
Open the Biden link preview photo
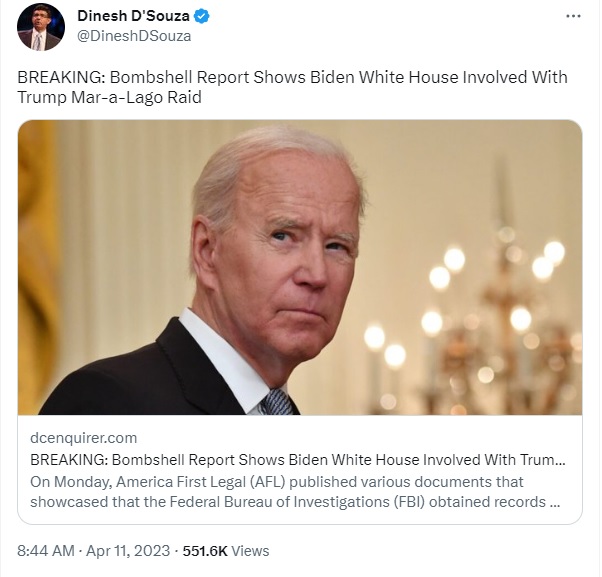(x=300, y=267)
